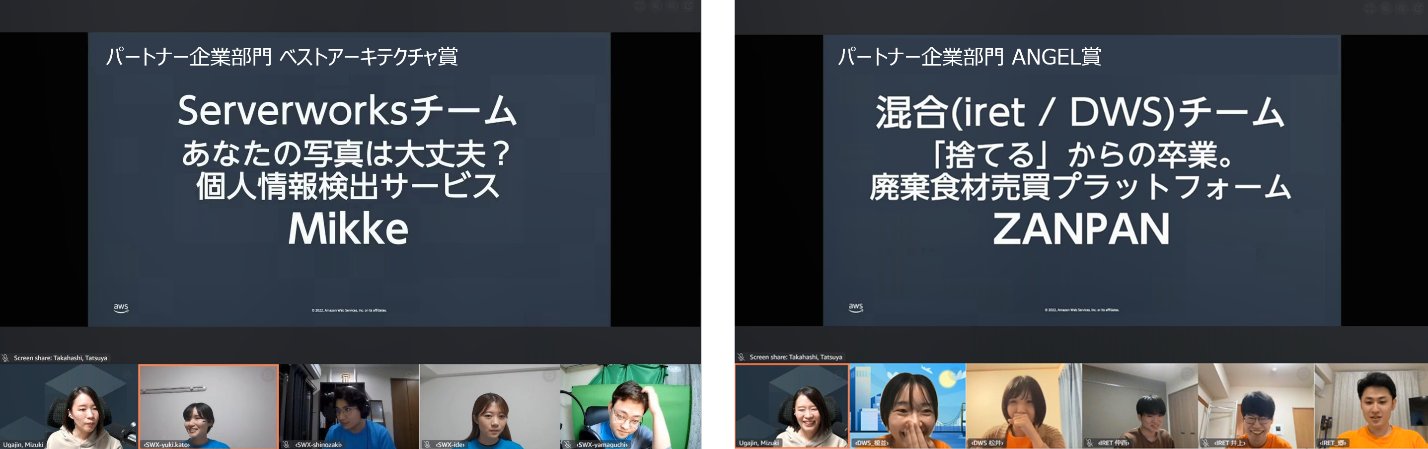Select the DWS_根岸 video tile
Image resolution: width=1428 pixels, height=449 pixels.
pyautogui.click(x=908, y=406)
